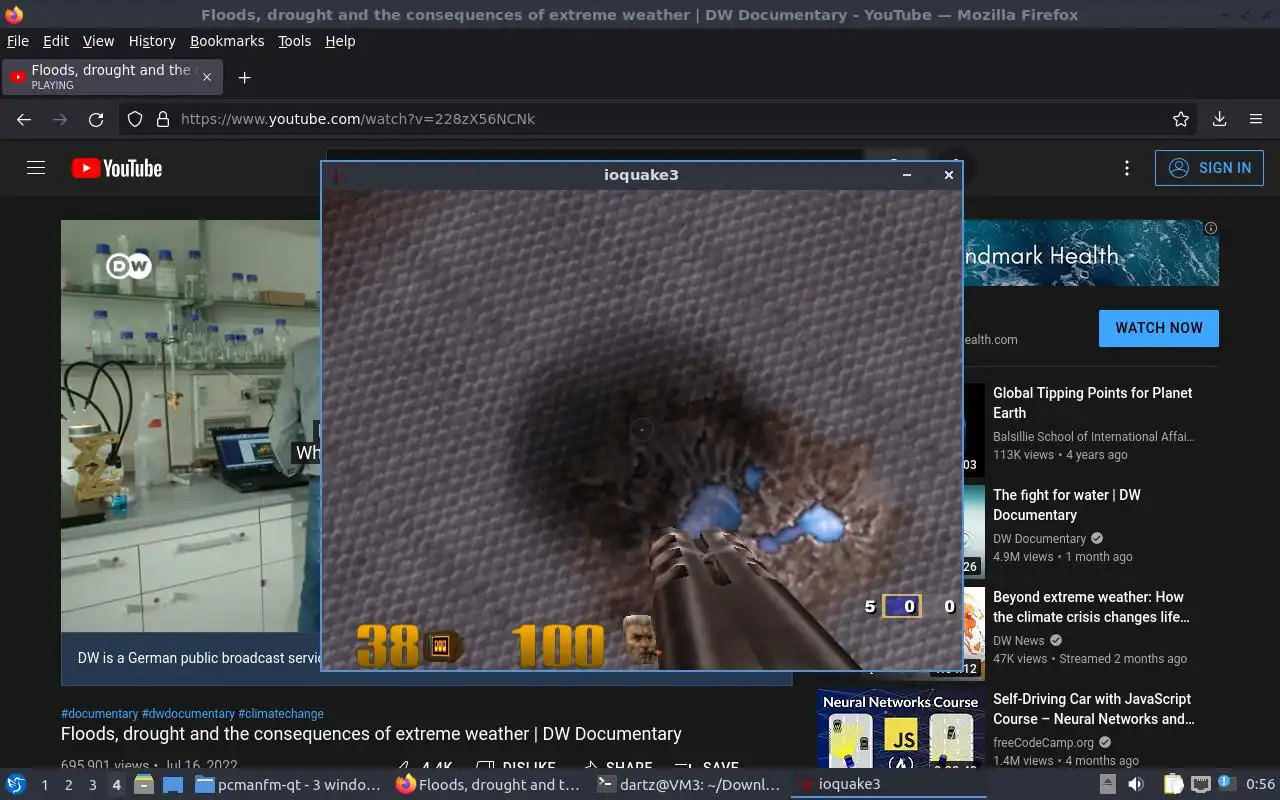Click the freeCodeCamp.org channel name
This screenshot has width=1280, height=800.
point(1043,743)
